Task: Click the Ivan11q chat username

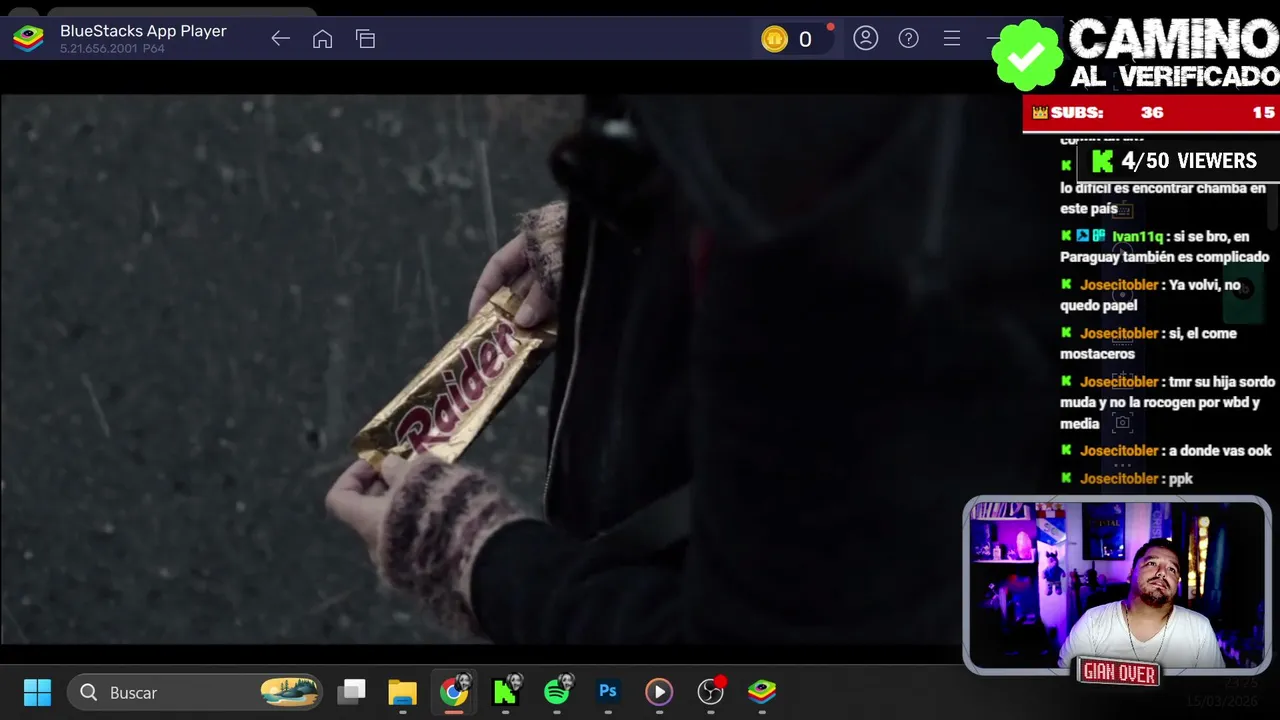Action: tap(1138, 237)
